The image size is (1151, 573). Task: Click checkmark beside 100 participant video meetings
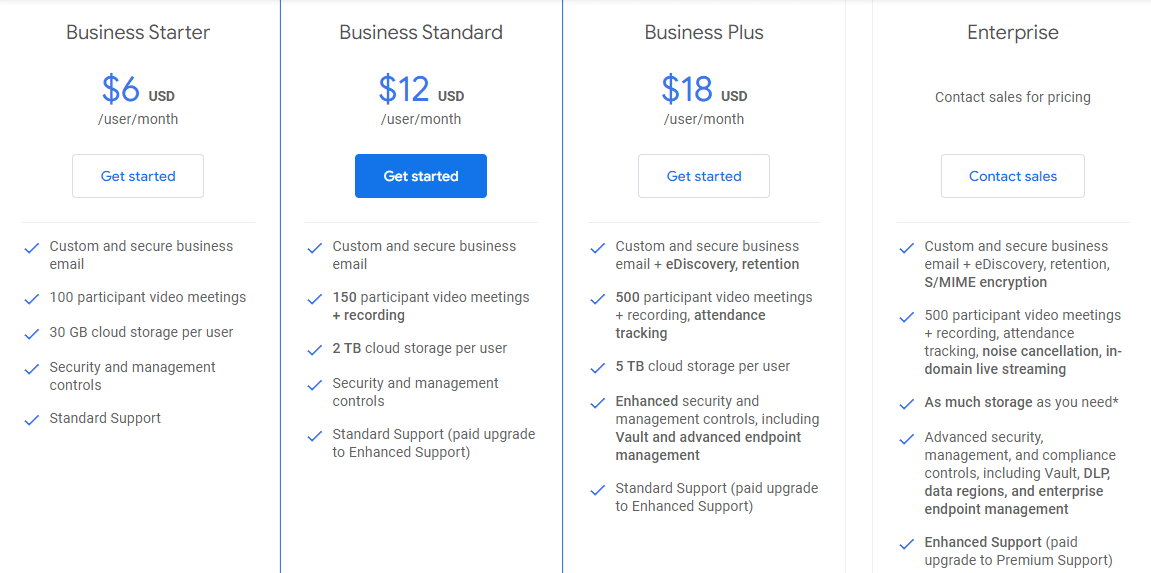32,298
